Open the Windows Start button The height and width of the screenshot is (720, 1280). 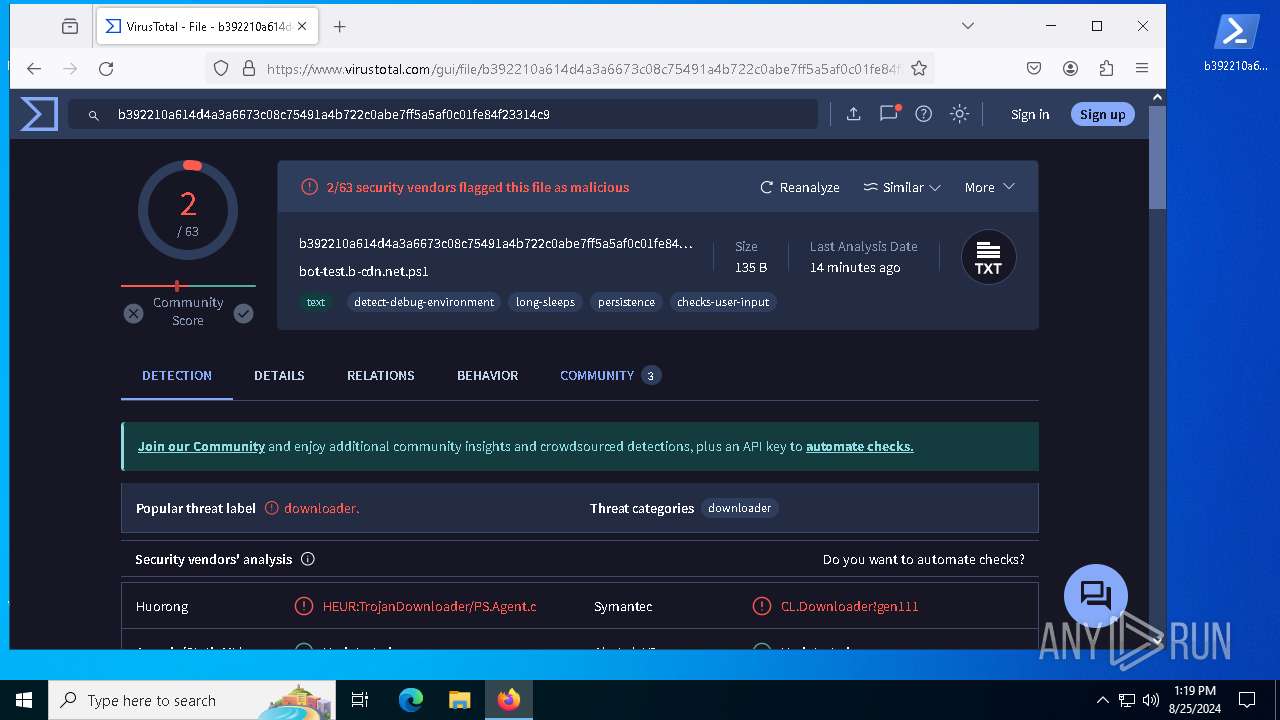[24, 700]
